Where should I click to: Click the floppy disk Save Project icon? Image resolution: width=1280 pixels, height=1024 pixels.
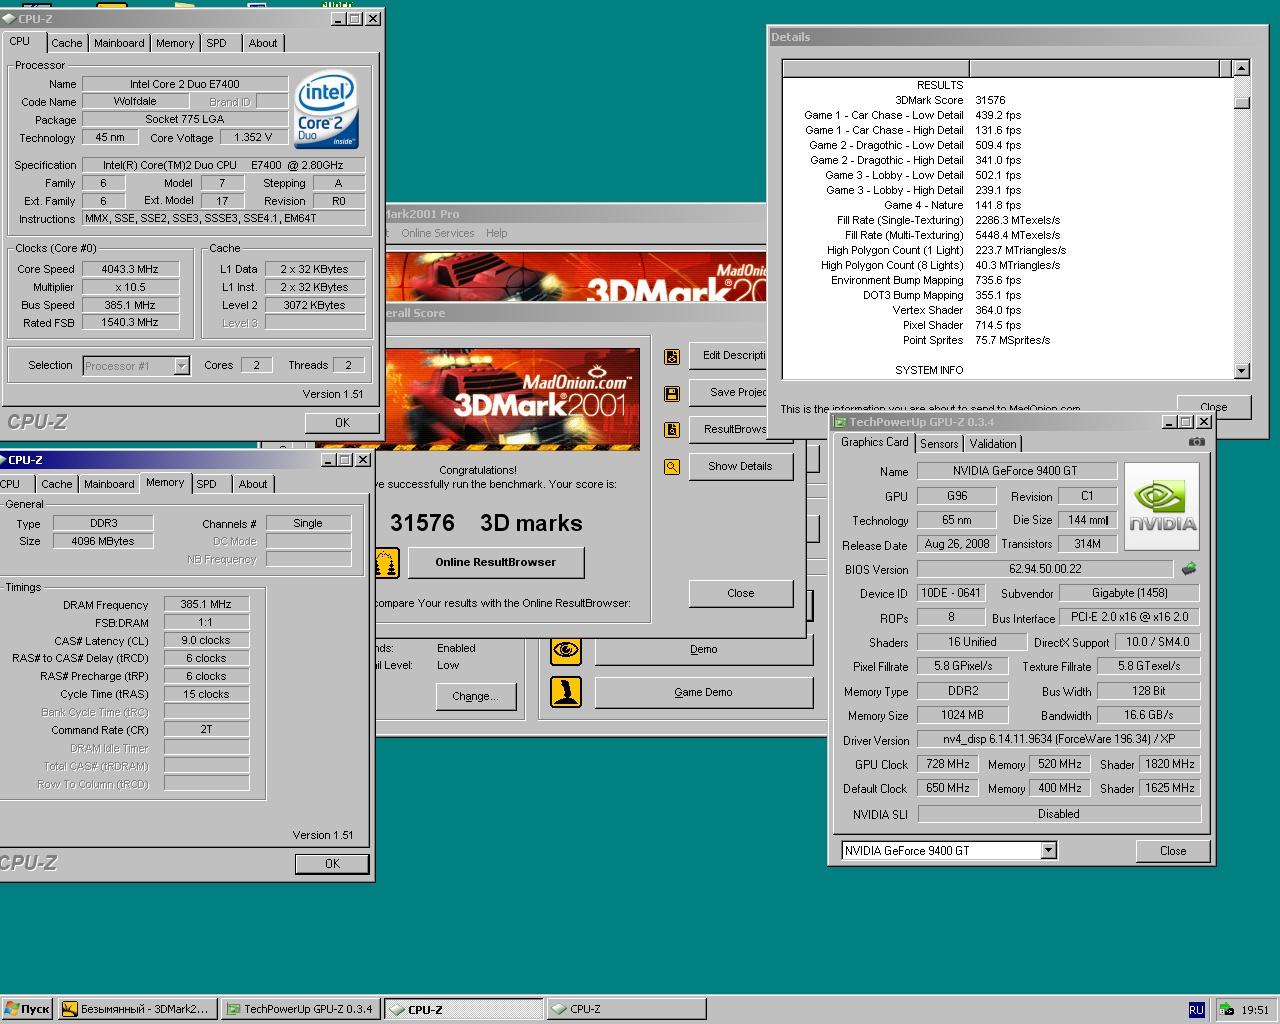coord(672,393)
